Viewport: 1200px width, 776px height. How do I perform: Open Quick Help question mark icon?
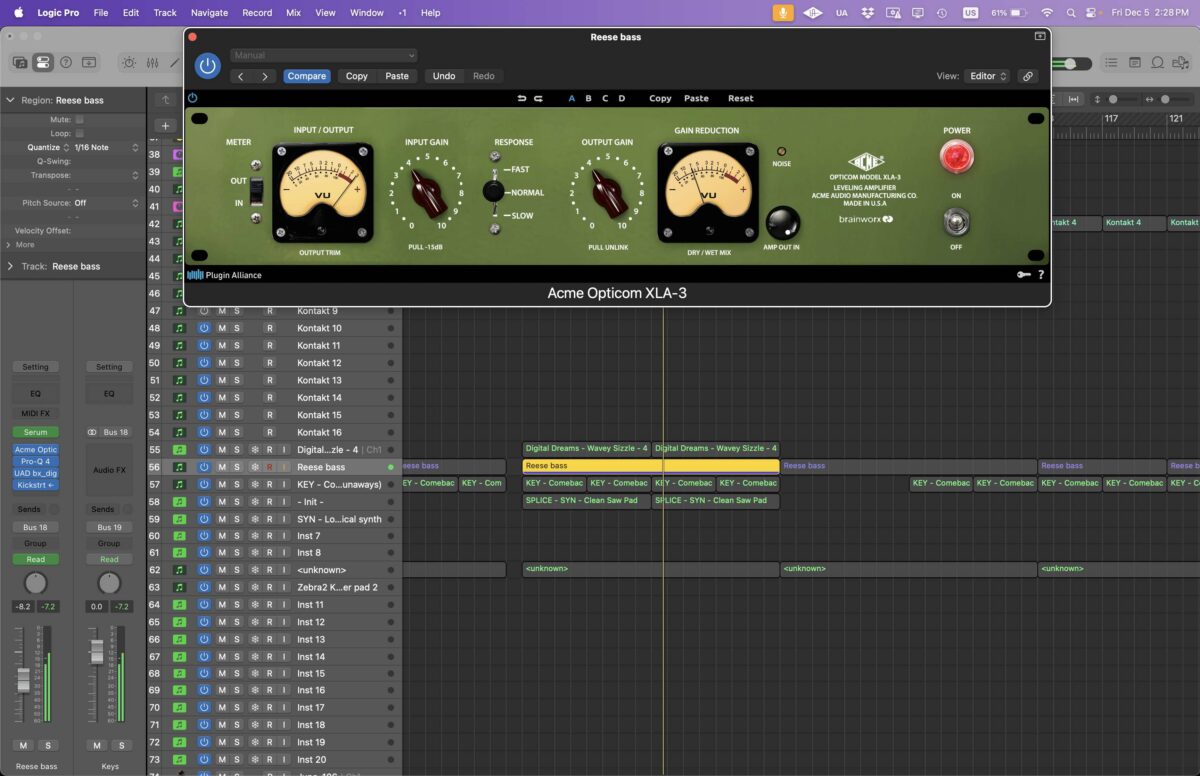tap(66, 62)
